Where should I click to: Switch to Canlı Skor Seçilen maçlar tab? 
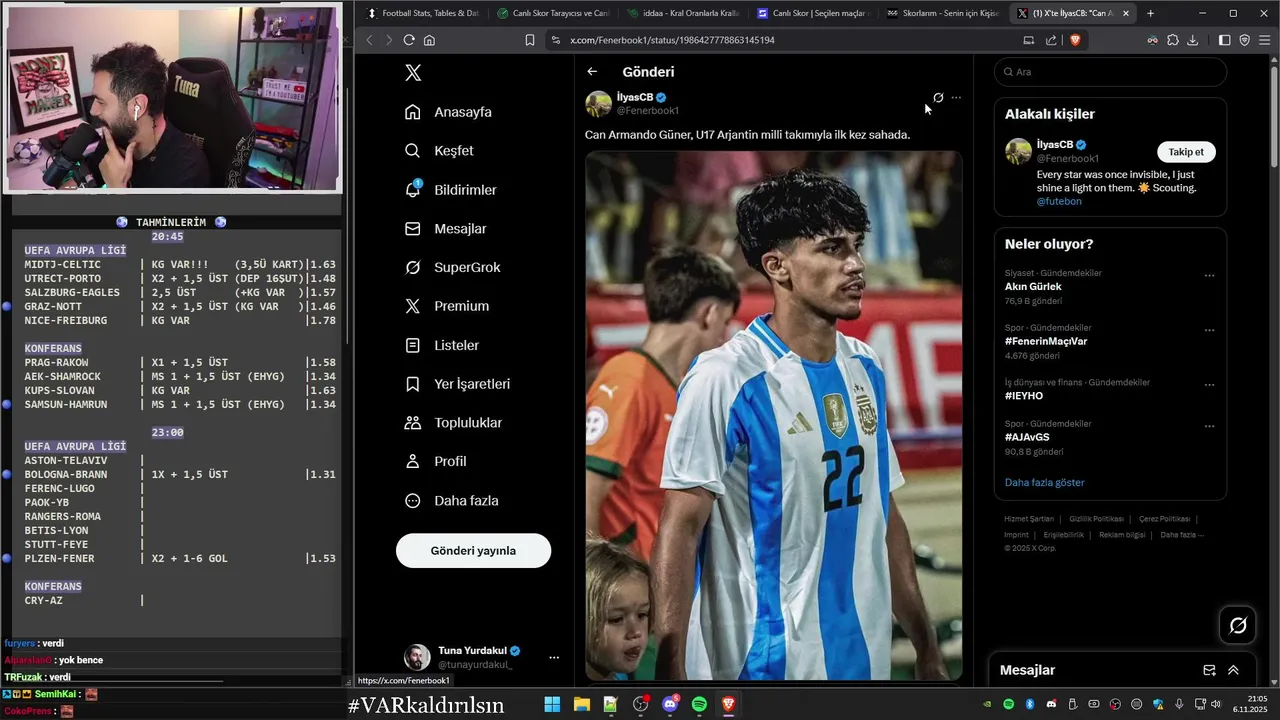pyautogui.click(x=813, y=14)
